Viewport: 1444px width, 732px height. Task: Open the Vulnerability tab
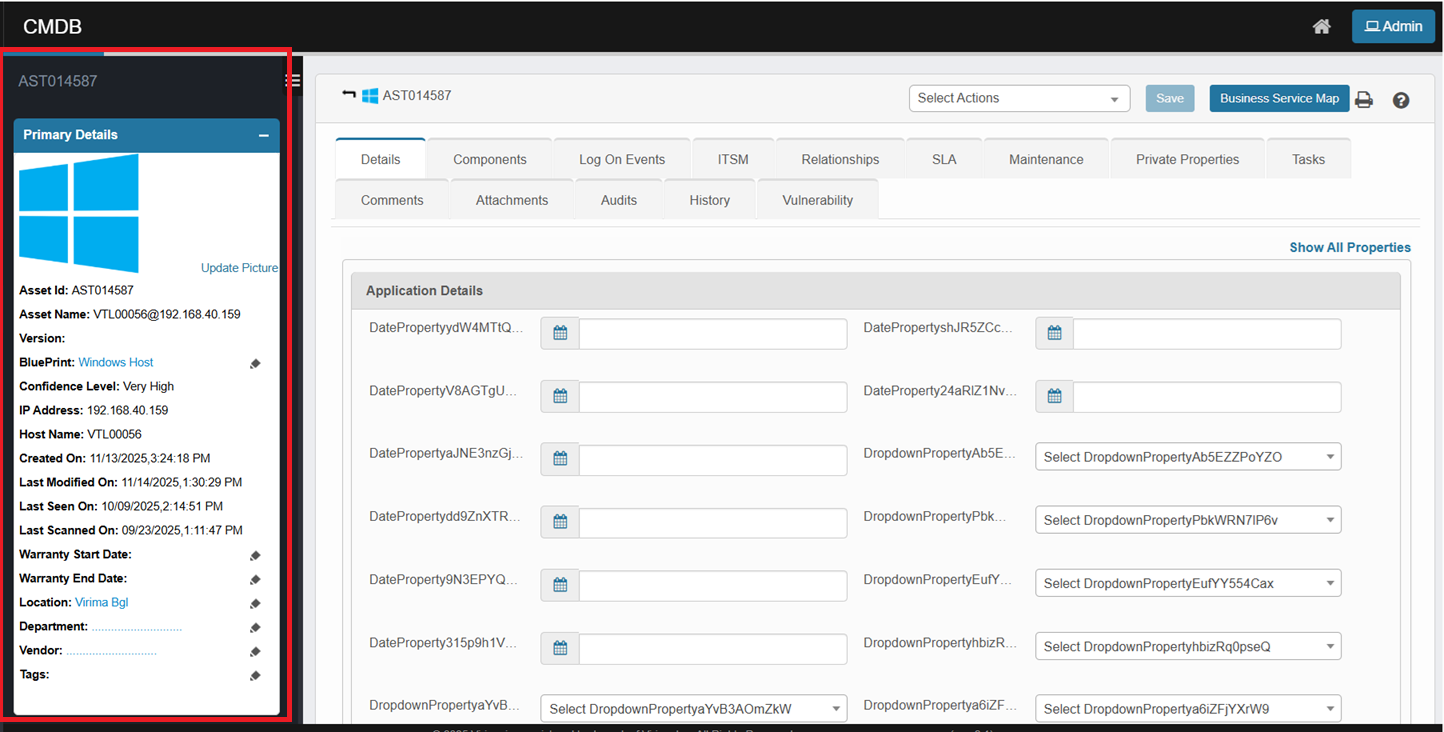click(x=817, y=200)
